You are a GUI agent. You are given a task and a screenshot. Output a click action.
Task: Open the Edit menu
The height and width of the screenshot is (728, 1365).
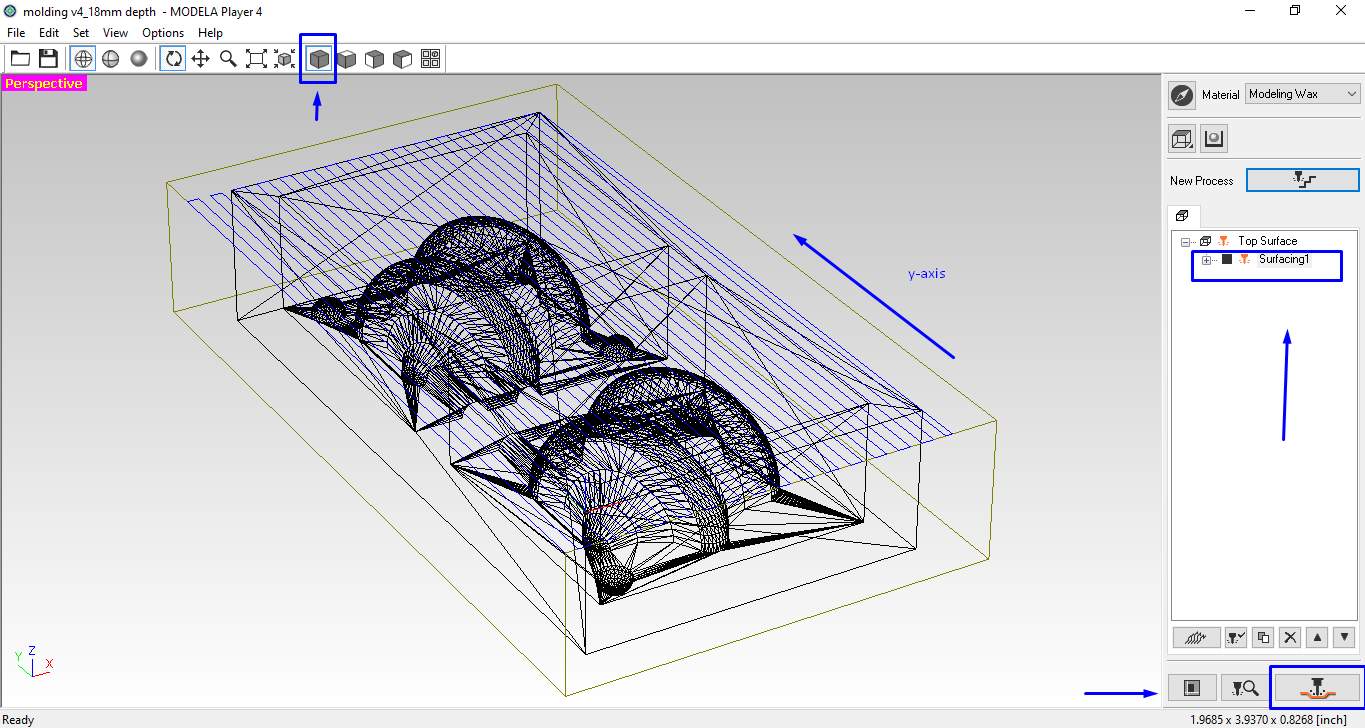[x=49, y=33]
